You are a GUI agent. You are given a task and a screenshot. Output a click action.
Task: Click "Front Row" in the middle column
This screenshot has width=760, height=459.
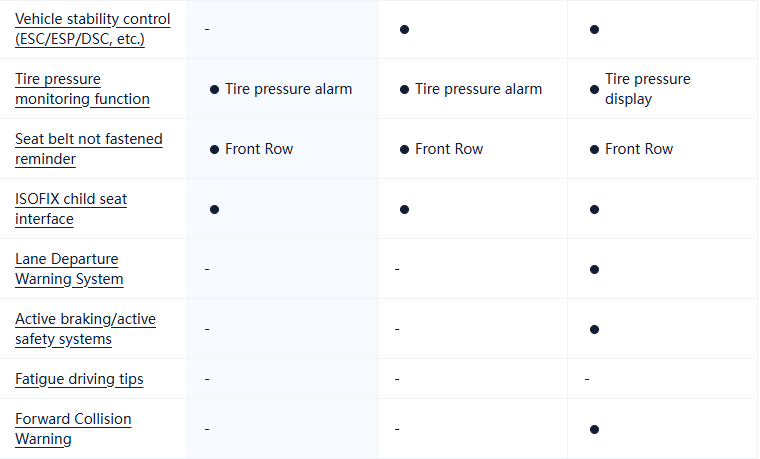pos(449,149)
